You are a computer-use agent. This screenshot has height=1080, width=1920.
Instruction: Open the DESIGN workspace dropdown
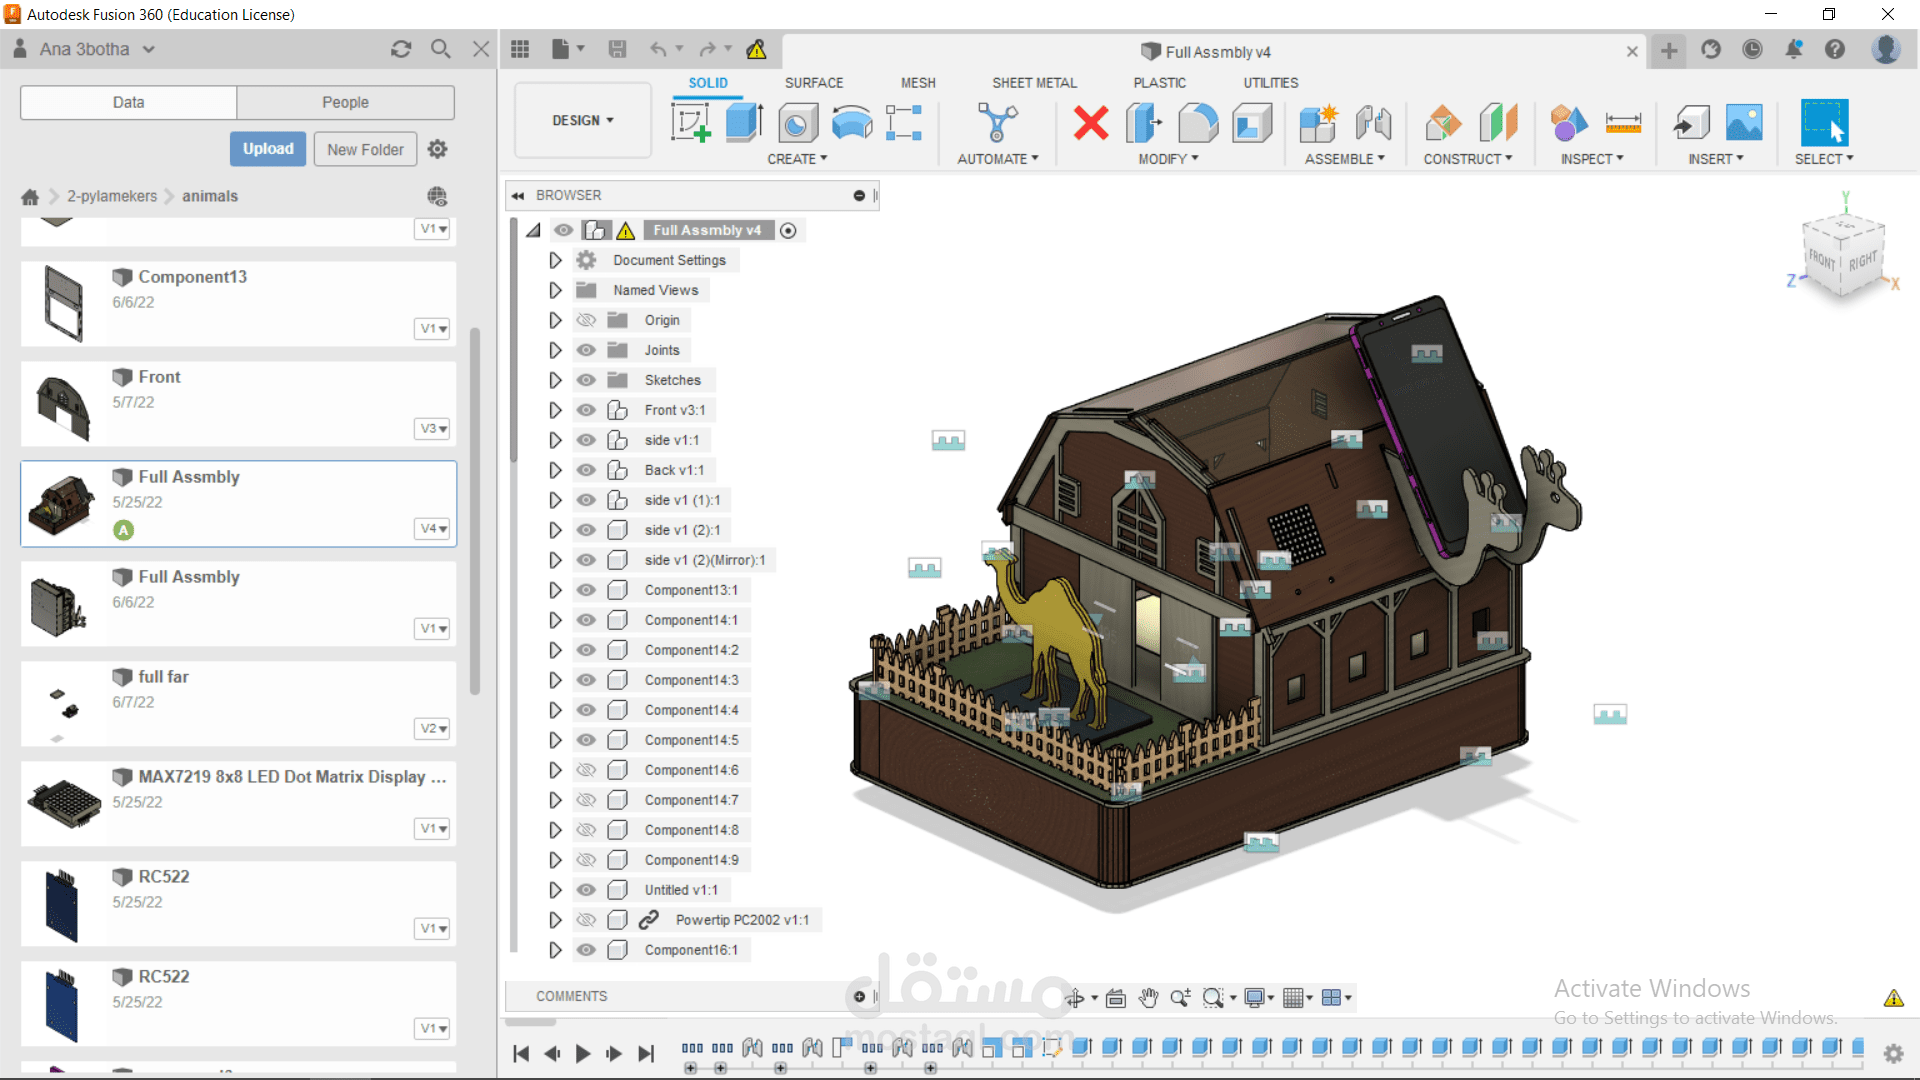point(583,120)
